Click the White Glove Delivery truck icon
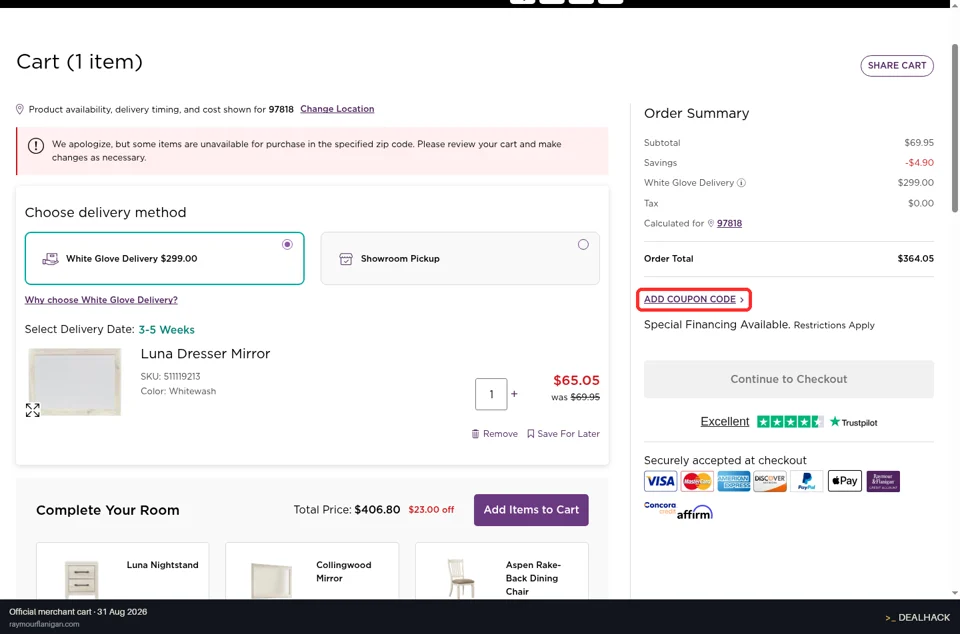The image size is (960, 634). click(x=50, y=259)
